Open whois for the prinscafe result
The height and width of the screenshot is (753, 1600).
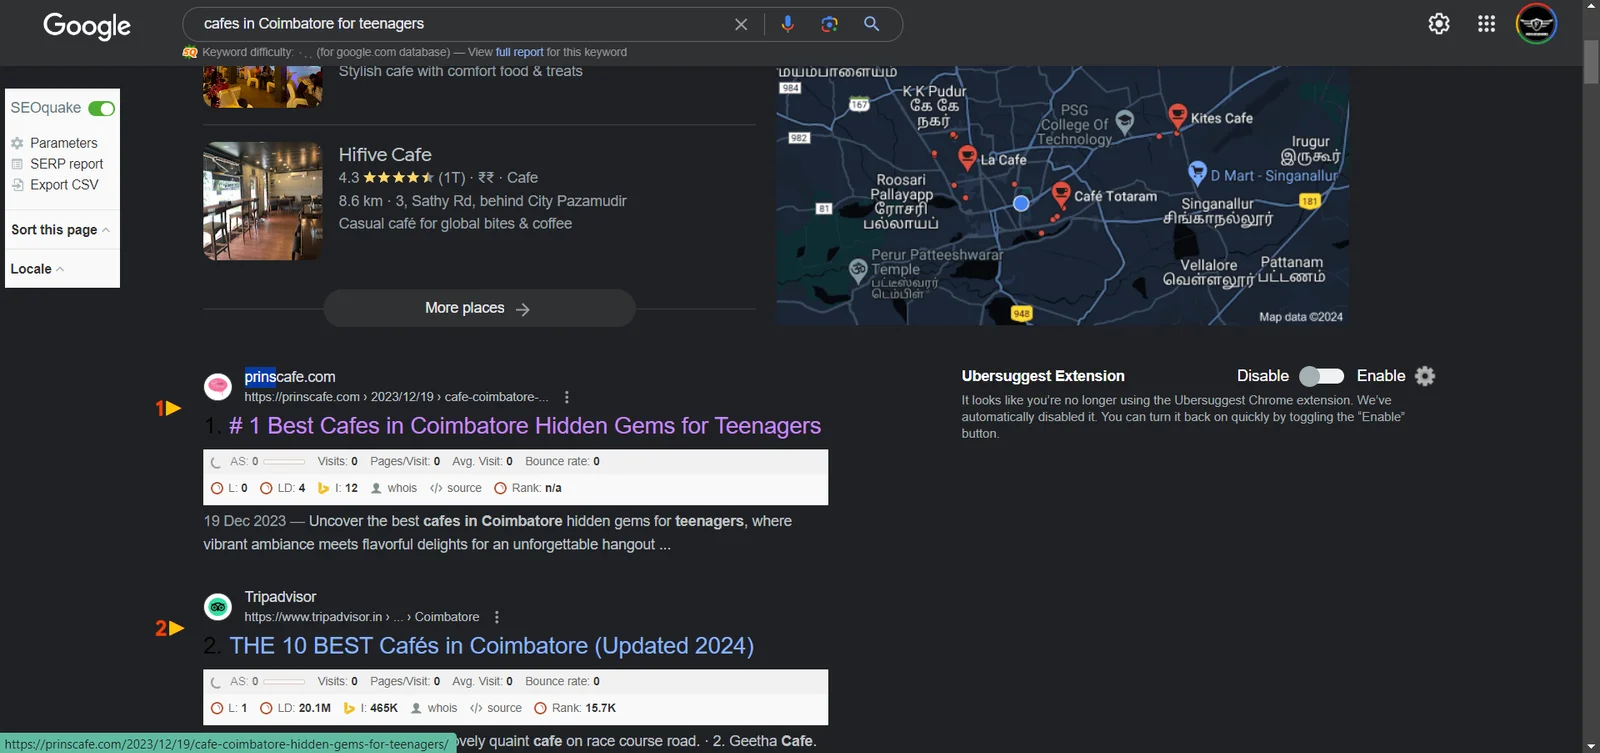click(x=394, y=488)
